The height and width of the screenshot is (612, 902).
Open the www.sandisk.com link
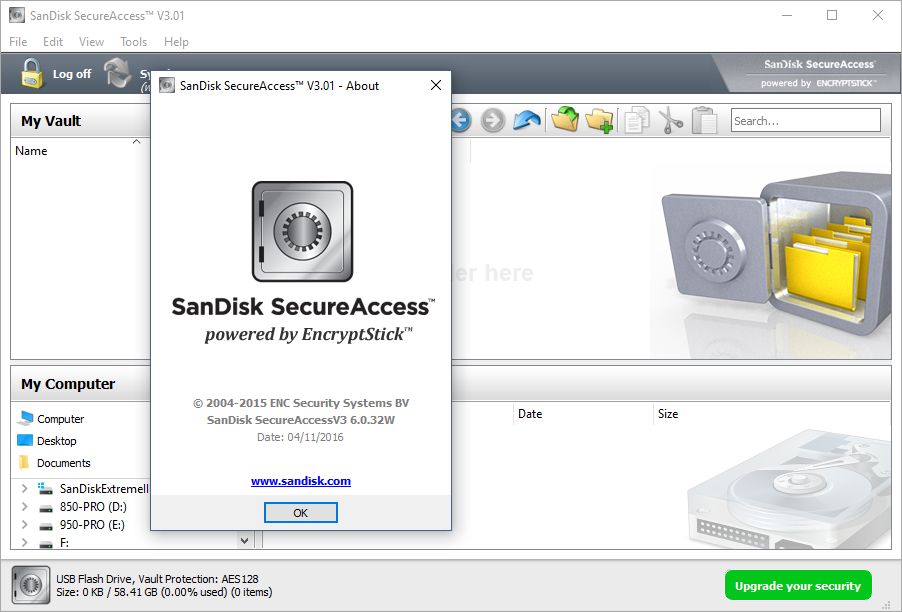tap(301, 481)
